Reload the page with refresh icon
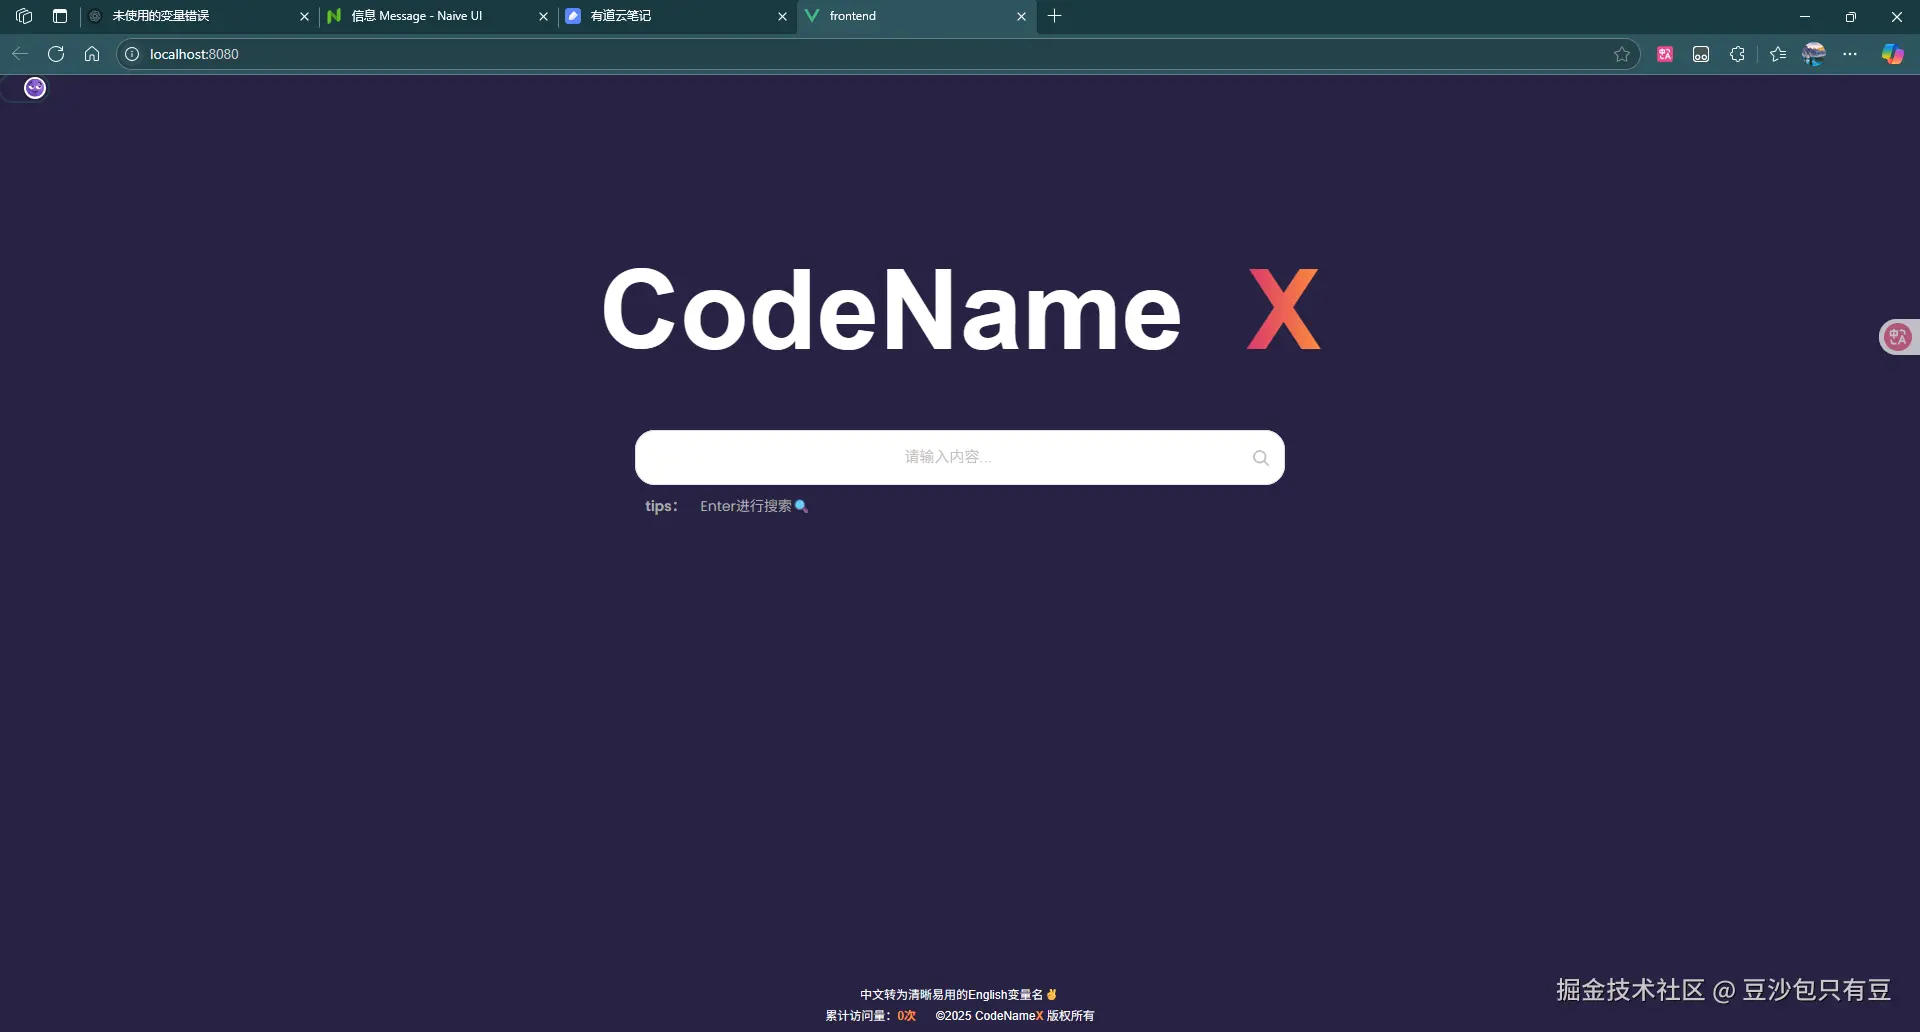The width and height of the screenshot is (1920, 1032). click(56, 54)
